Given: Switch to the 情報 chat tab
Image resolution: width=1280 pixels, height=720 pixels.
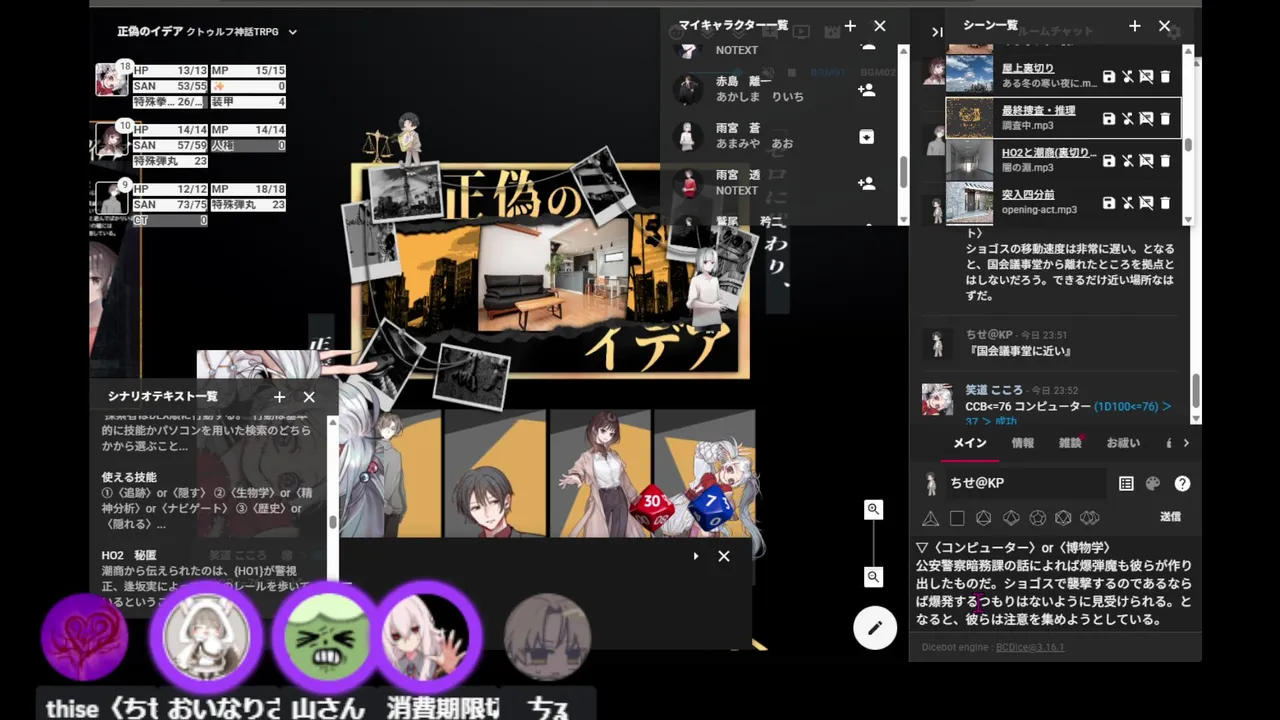Looking at the screenshot, I should coord(1023,443).
